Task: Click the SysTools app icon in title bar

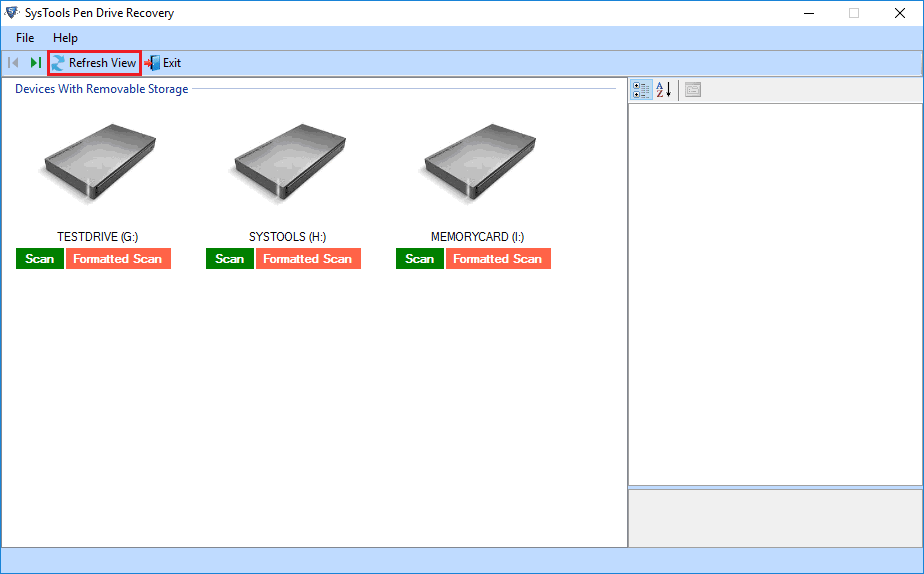Action: (x=12, y=13)
